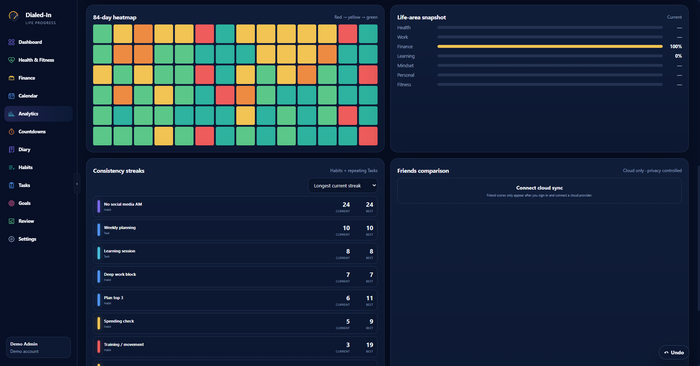Viewport: 700px width, 366px height.
Task: Click the Mindset label in Life-area snapshot
Action: (x=405, y=66)
